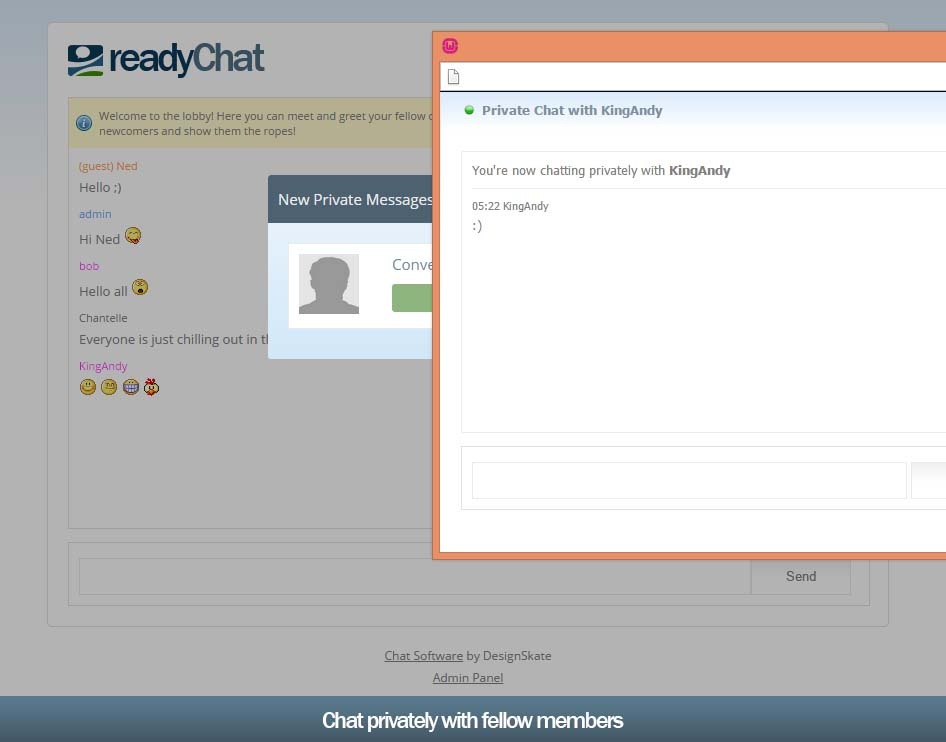Click the pink KingAndy username in lobby
Screen dimensions: 946x742
point(103,366)
